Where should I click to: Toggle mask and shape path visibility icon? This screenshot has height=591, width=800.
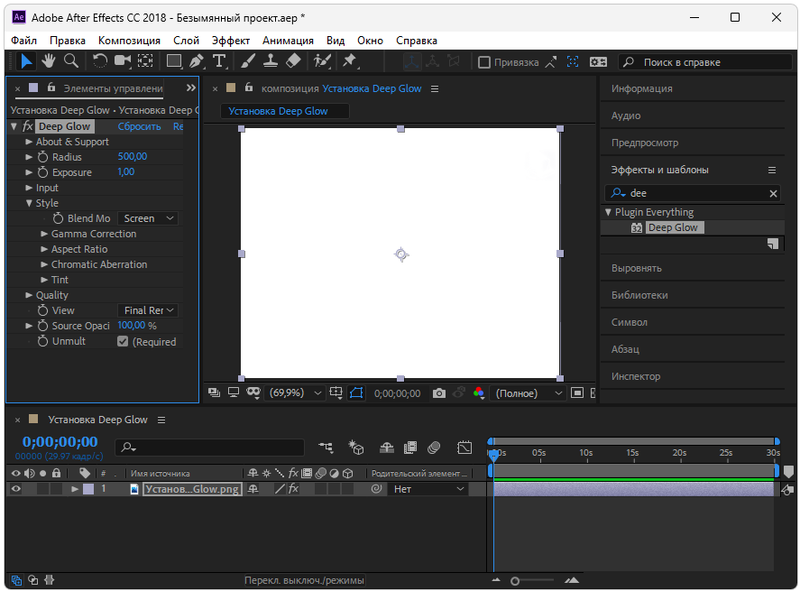click(x=356, y=393)
